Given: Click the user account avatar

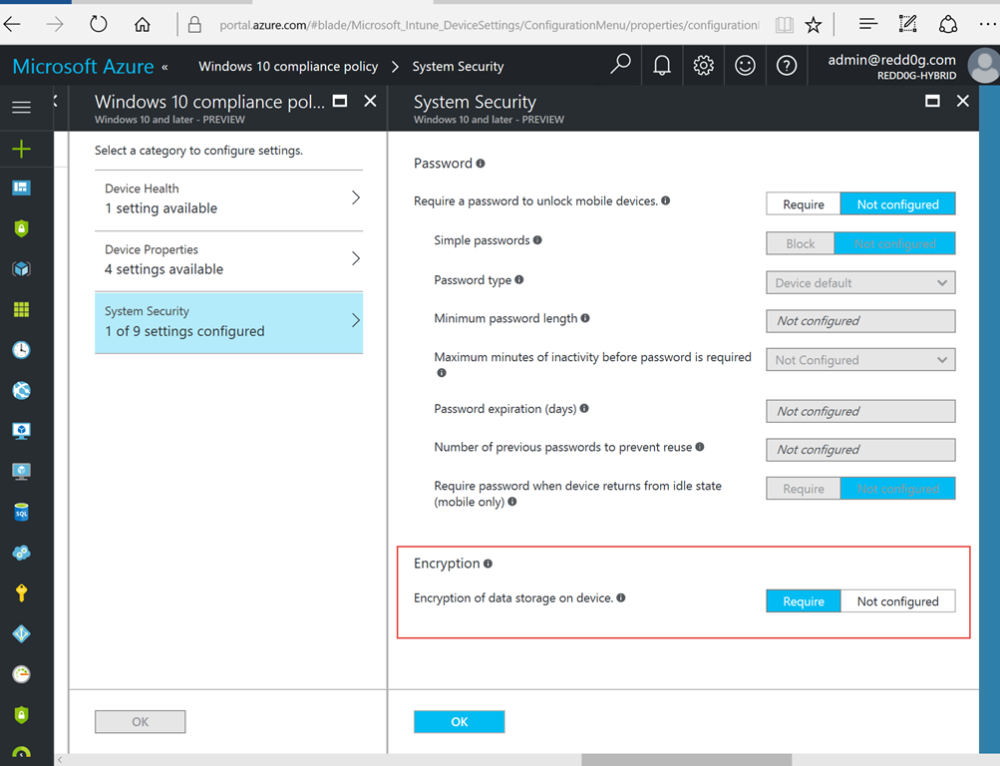Looking at the screenshot, I should (984, 66).
